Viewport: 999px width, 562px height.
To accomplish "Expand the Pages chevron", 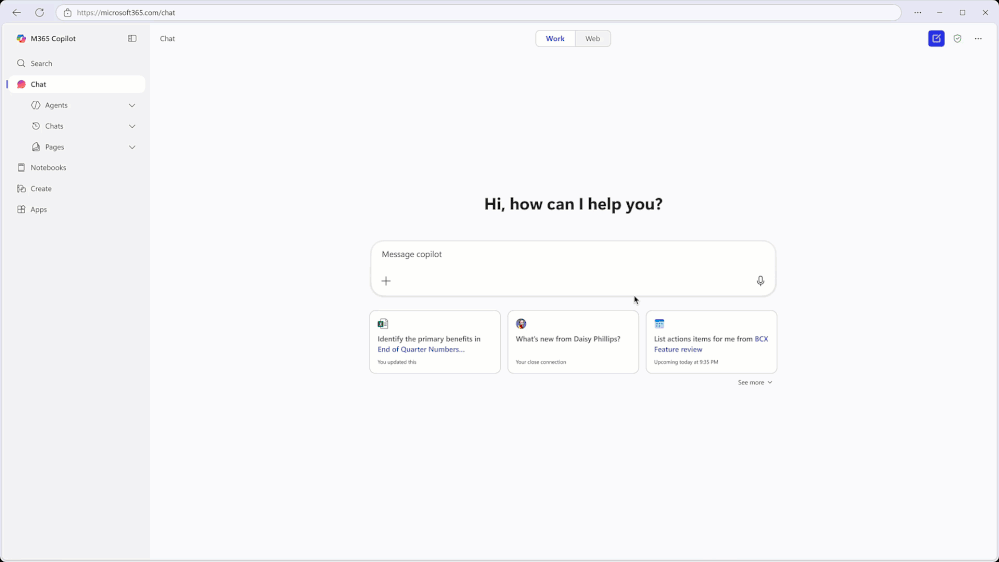I will [x=132, y=147].
